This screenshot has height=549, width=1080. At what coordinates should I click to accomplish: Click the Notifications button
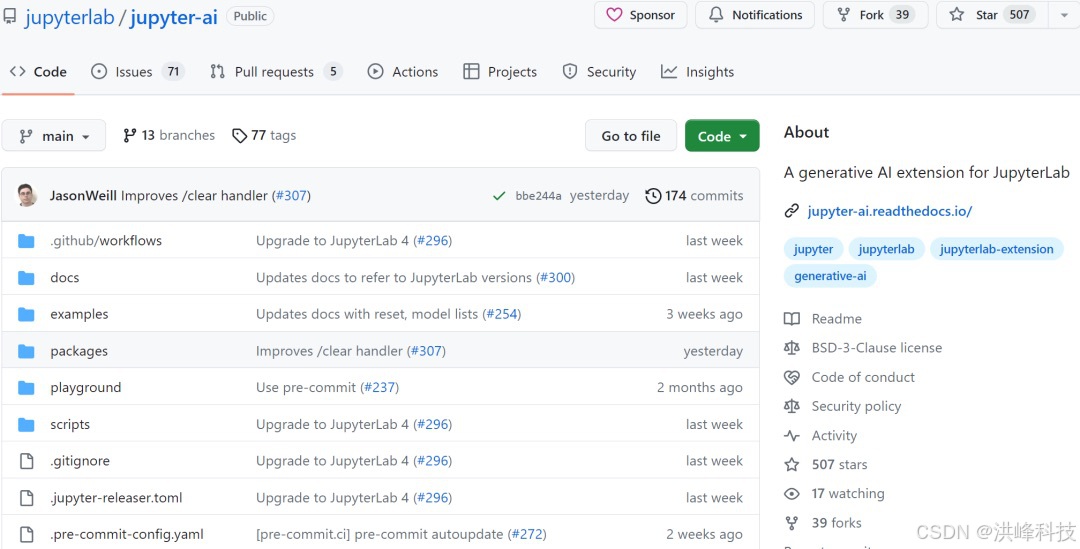(x=755, y=15)
